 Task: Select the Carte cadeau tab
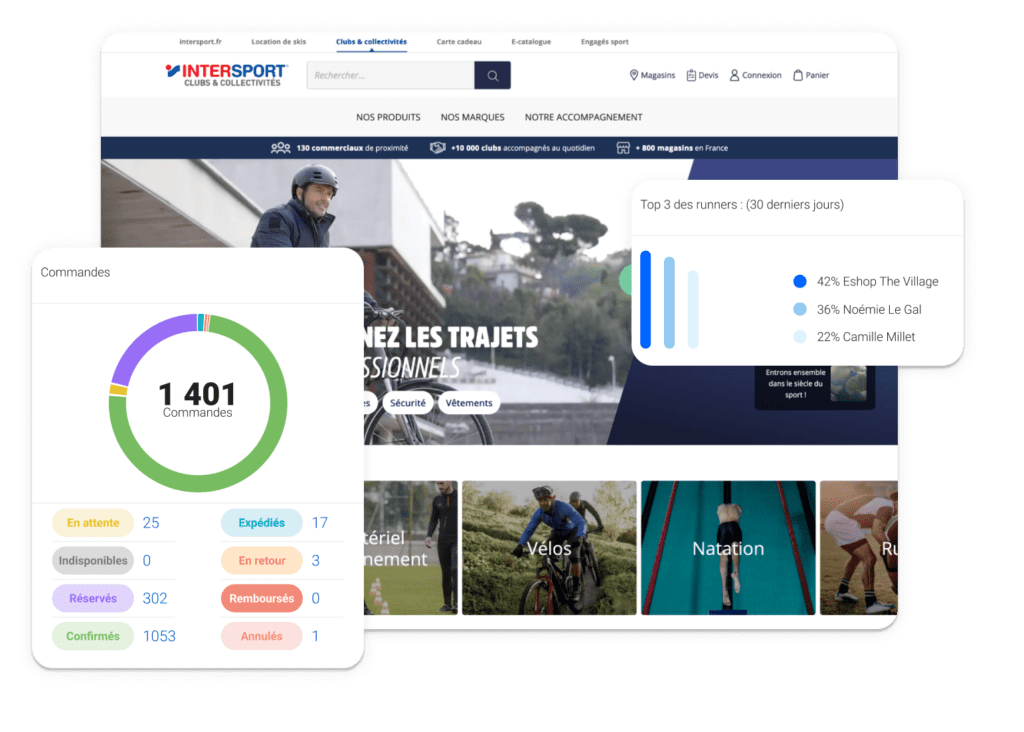(459, 42)
